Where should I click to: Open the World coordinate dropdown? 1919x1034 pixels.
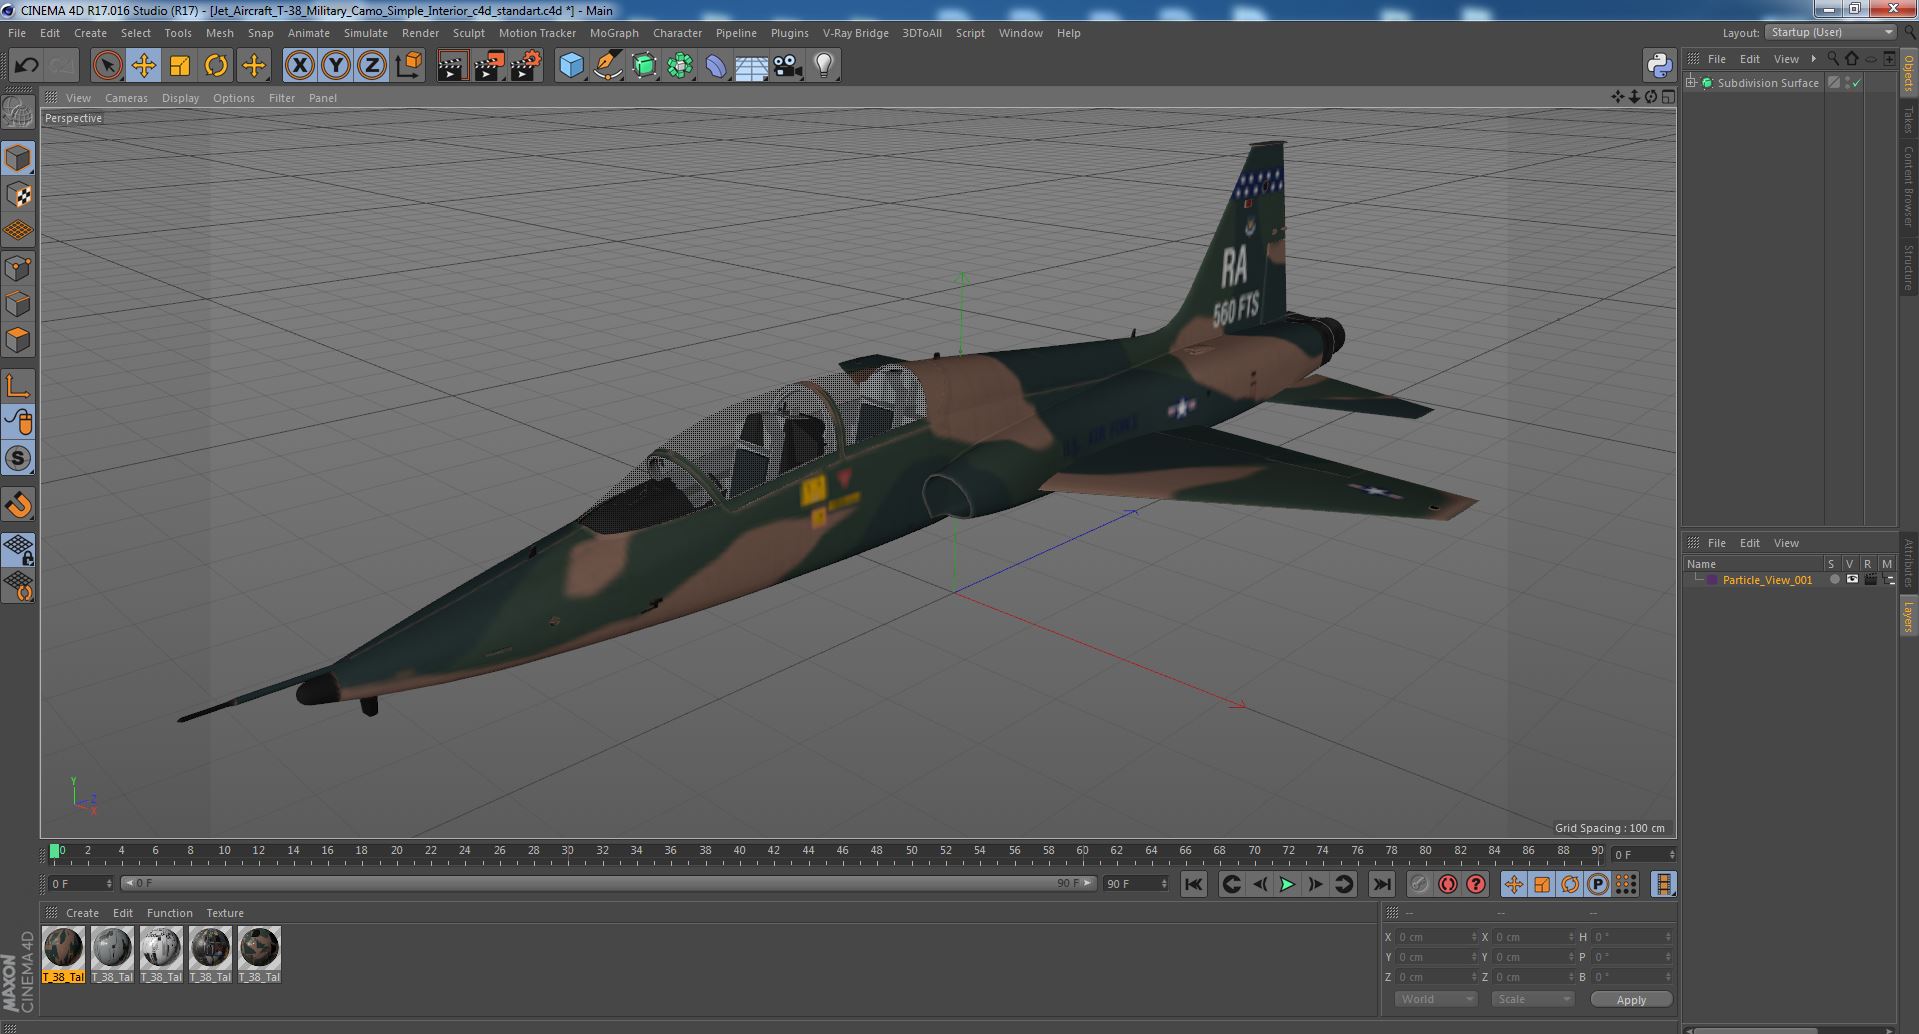click(1436, 999)
